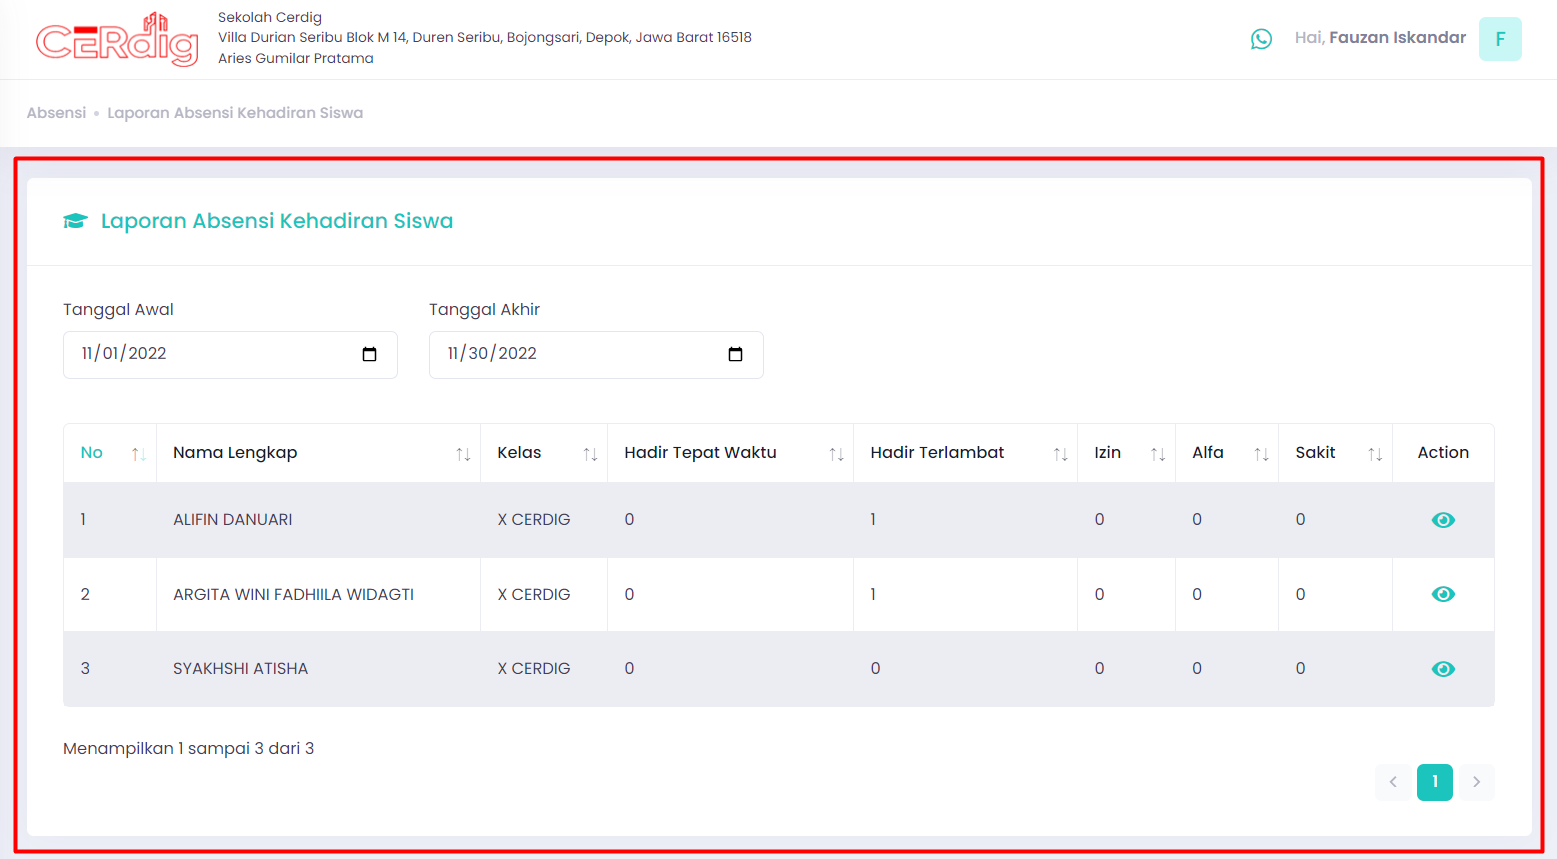Click the previous page chevron
The width and height of the screenshot is (1557, 859).
pos(1393,782)
